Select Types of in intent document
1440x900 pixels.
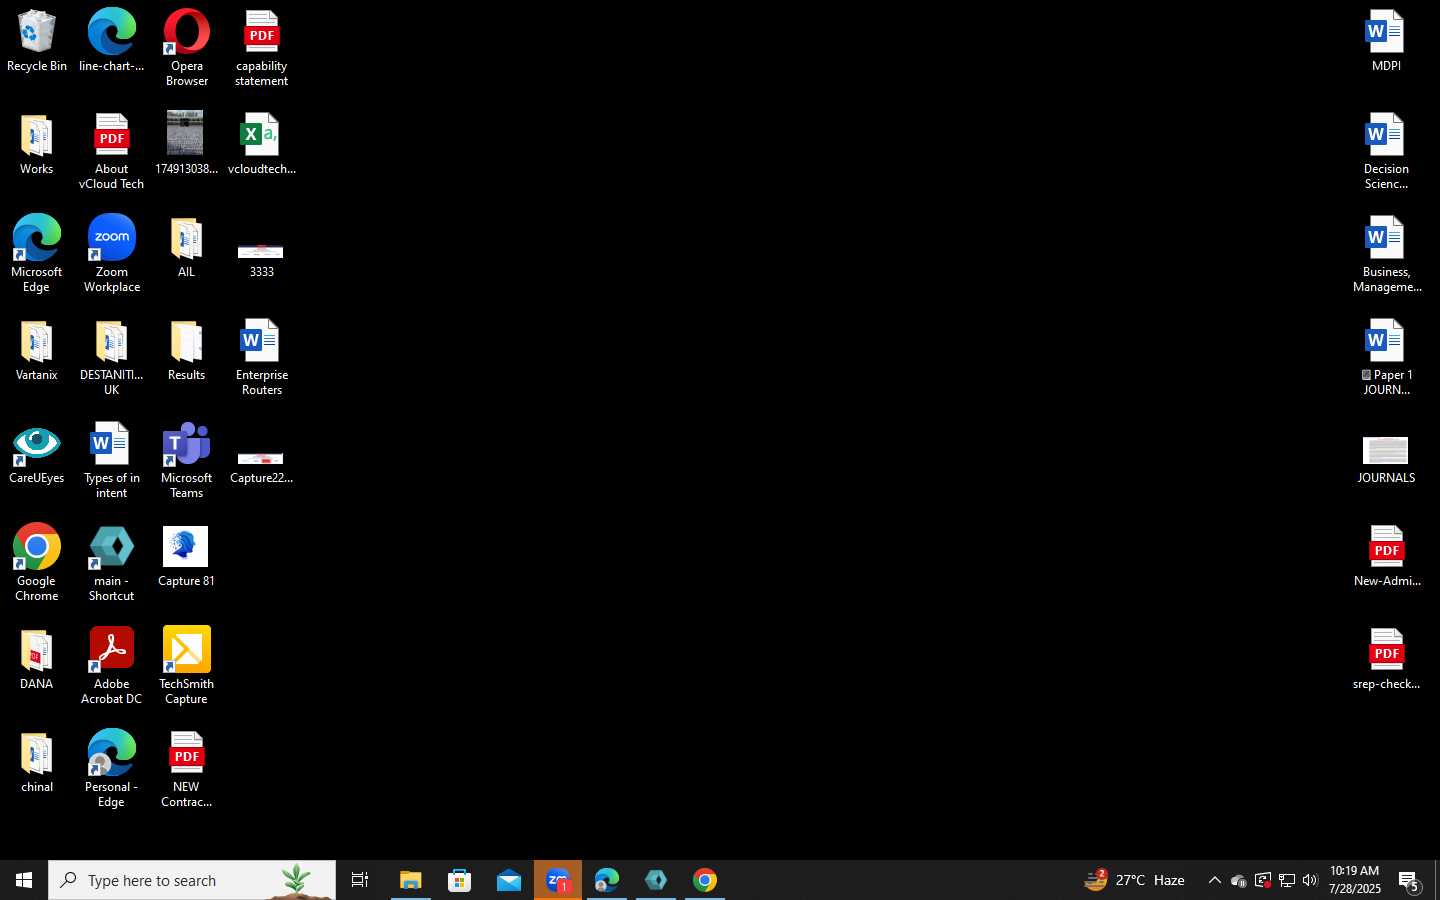point(112,460)
